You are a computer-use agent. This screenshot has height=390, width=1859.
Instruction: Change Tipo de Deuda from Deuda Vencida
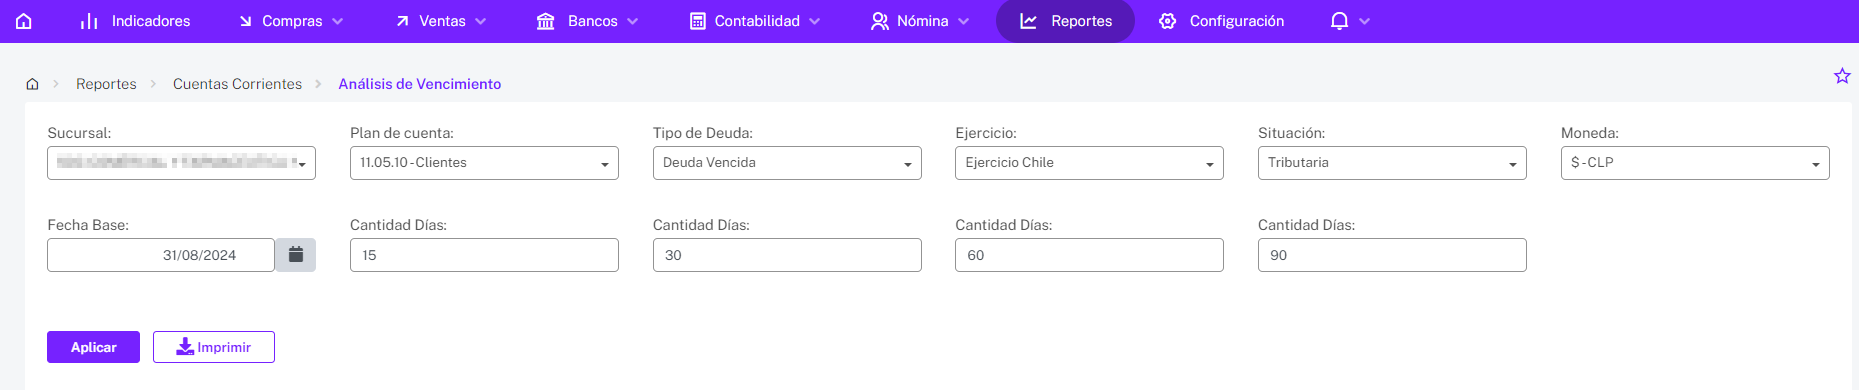point(787,163)
